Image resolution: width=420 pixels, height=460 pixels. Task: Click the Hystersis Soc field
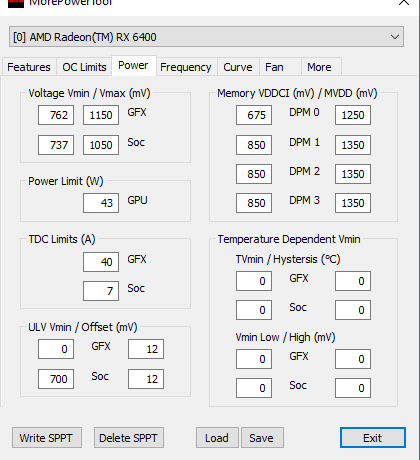[x=353, y=310]
